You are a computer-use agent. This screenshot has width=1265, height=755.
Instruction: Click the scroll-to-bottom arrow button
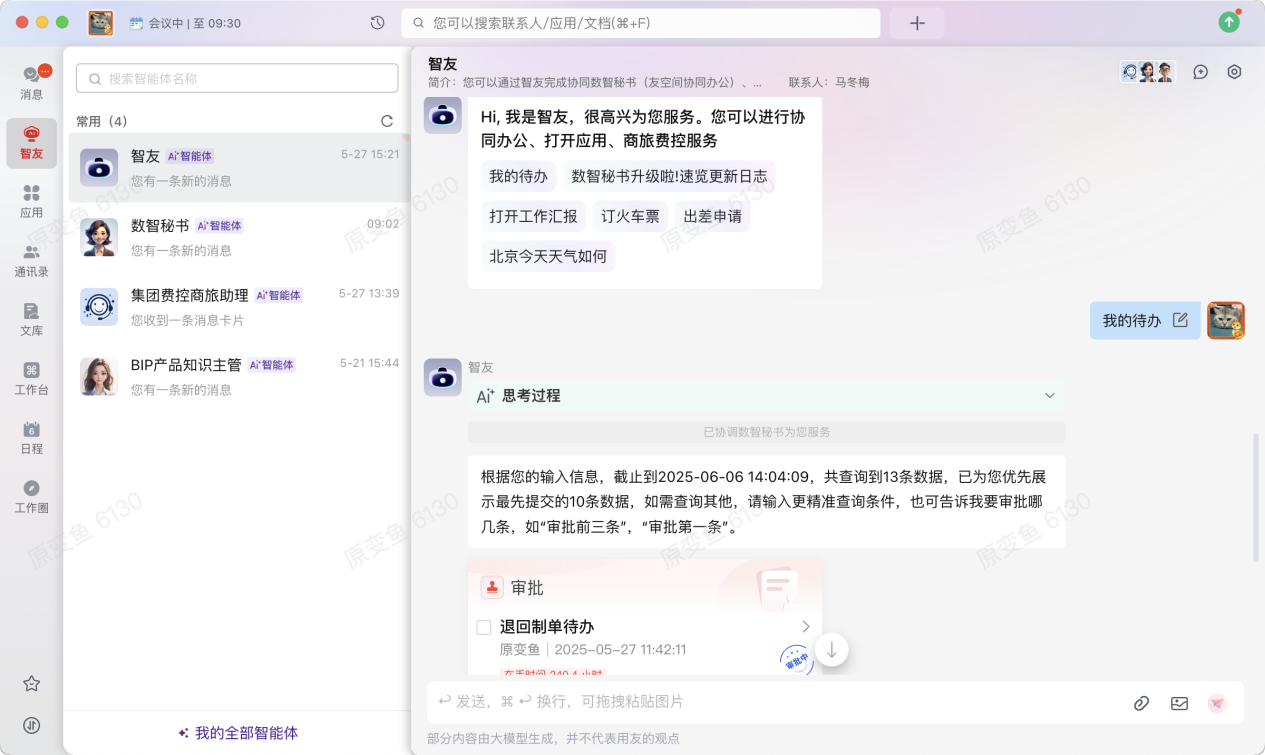832,649
